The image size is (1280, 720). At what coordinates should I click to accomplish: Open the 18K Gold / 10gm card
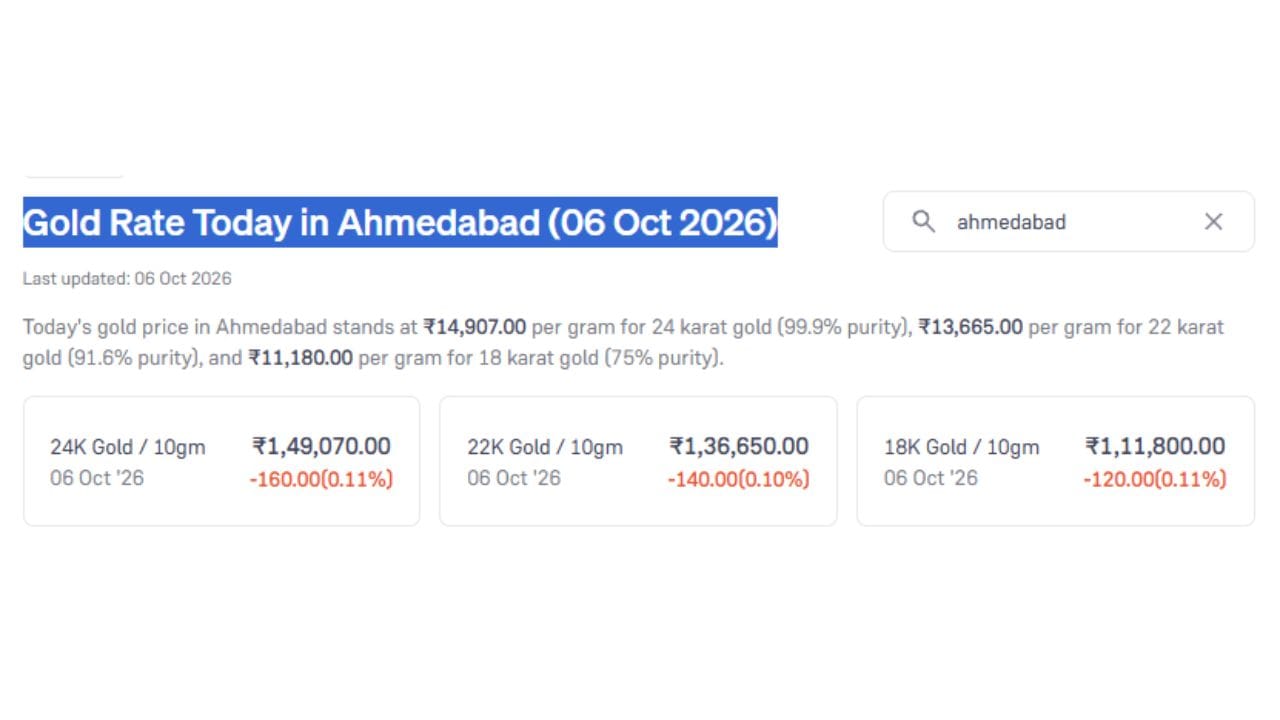pyautogui.click(x=1055, y=461)
